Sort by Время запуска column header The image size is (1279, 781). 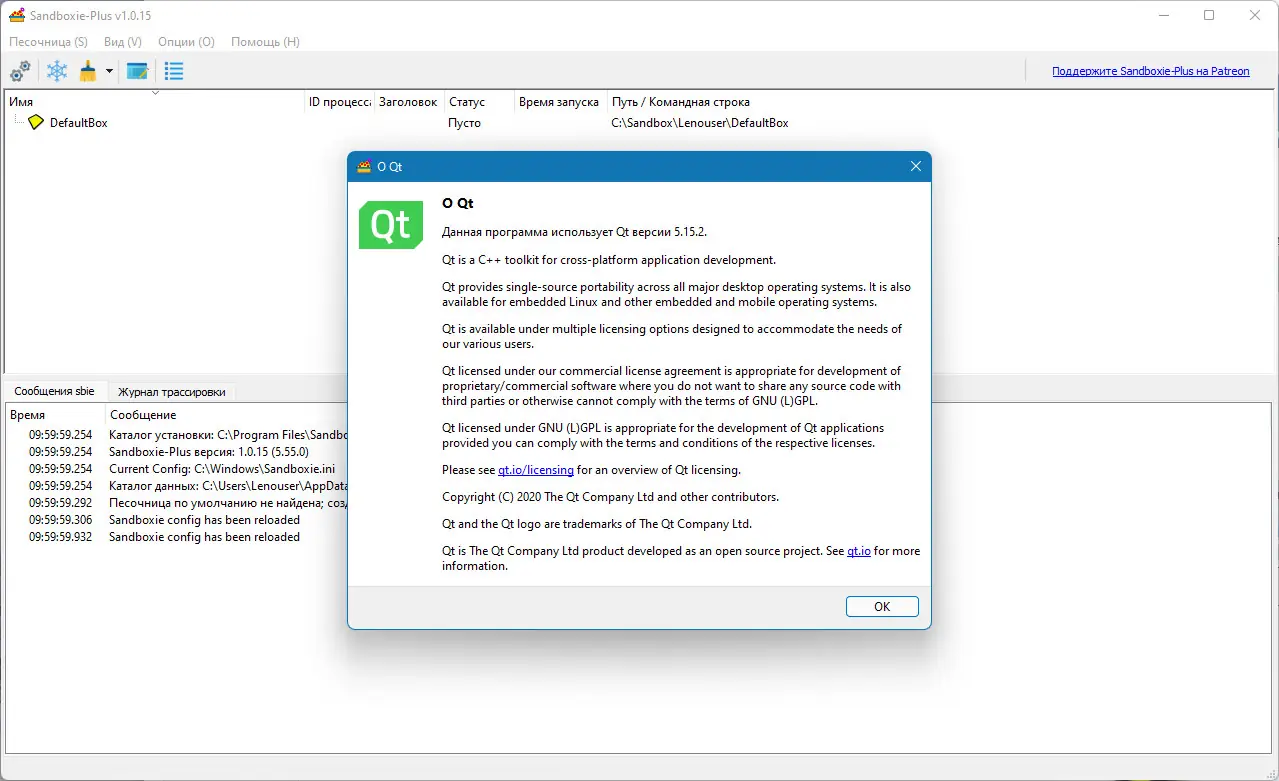(562, 102)
